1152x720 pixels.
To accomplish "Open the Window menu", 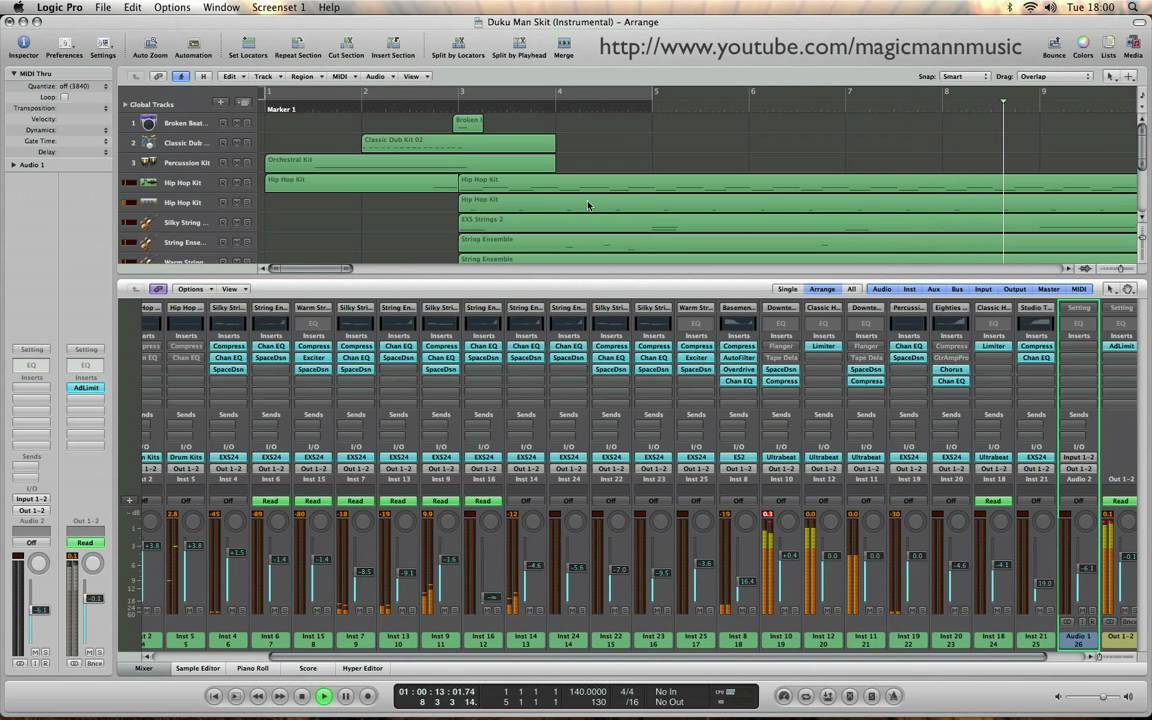I will click(221, 7).
